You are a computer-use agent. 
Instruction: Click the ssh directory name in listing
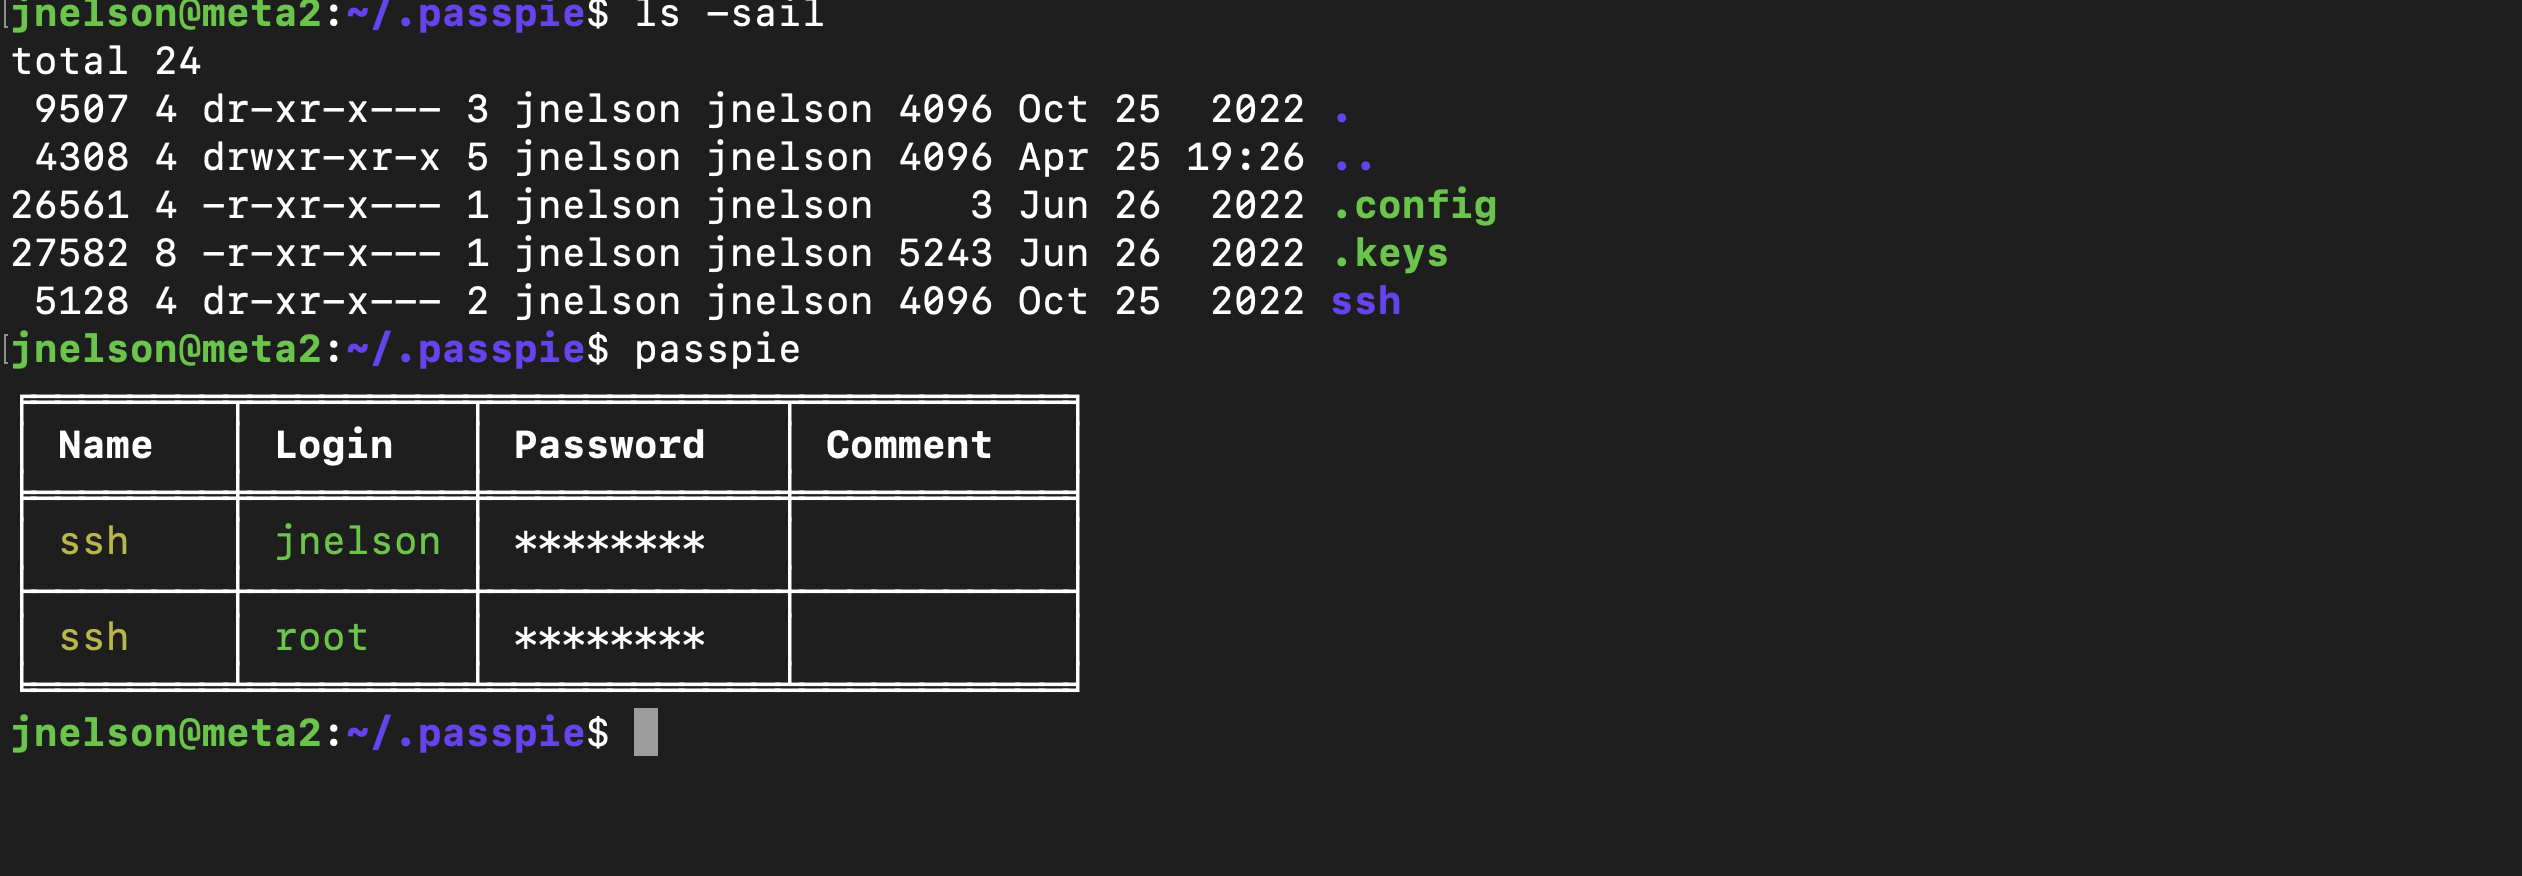point(1366,302)
